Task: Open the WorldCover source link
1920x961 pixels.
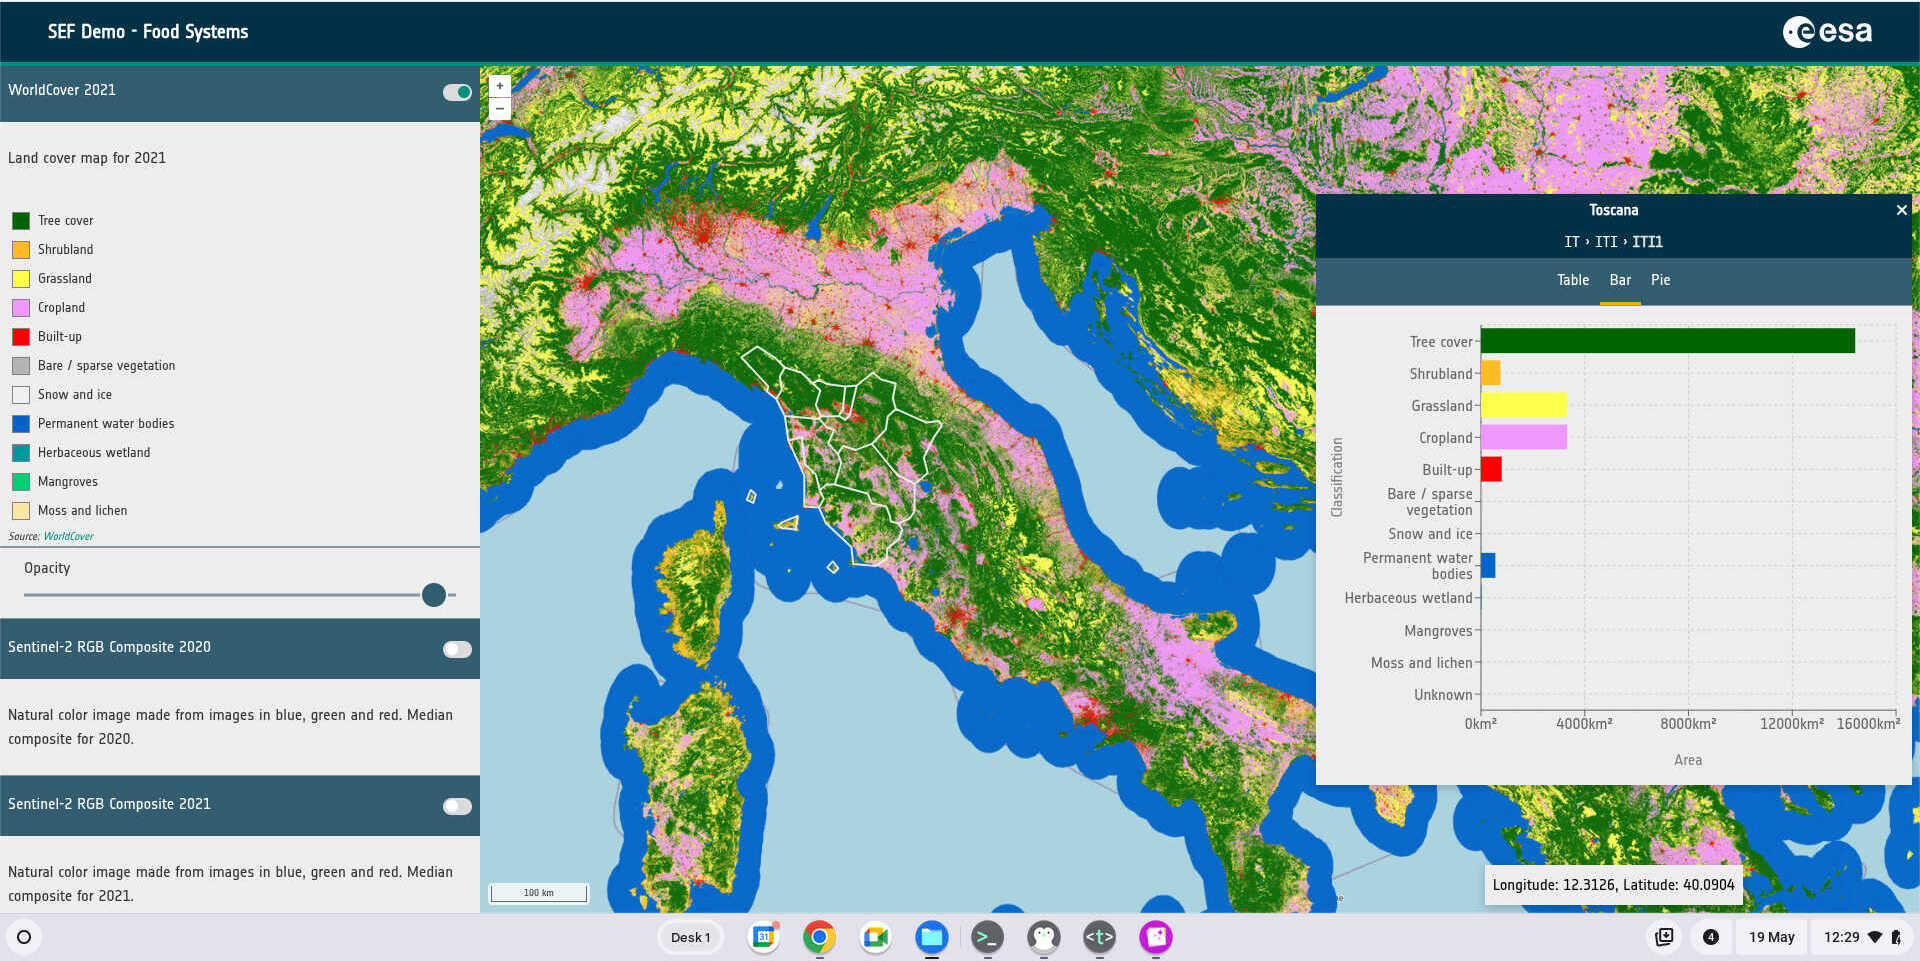Action: click(x=68, y=537)
